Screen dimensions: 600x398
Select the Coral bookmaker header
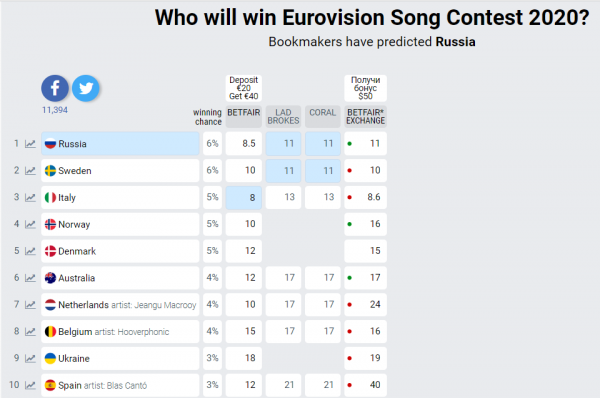click(x=323, y=116)
